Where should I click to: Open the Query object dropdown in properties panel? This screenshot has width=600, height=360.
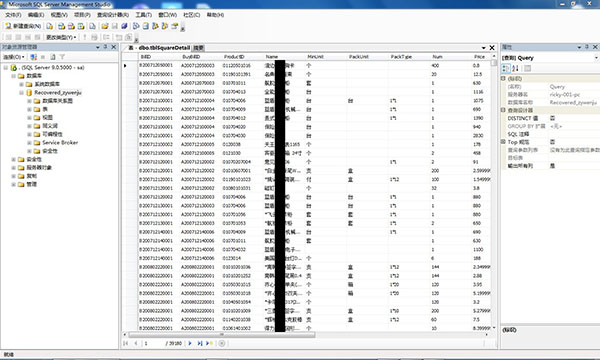tap(596, 58)
